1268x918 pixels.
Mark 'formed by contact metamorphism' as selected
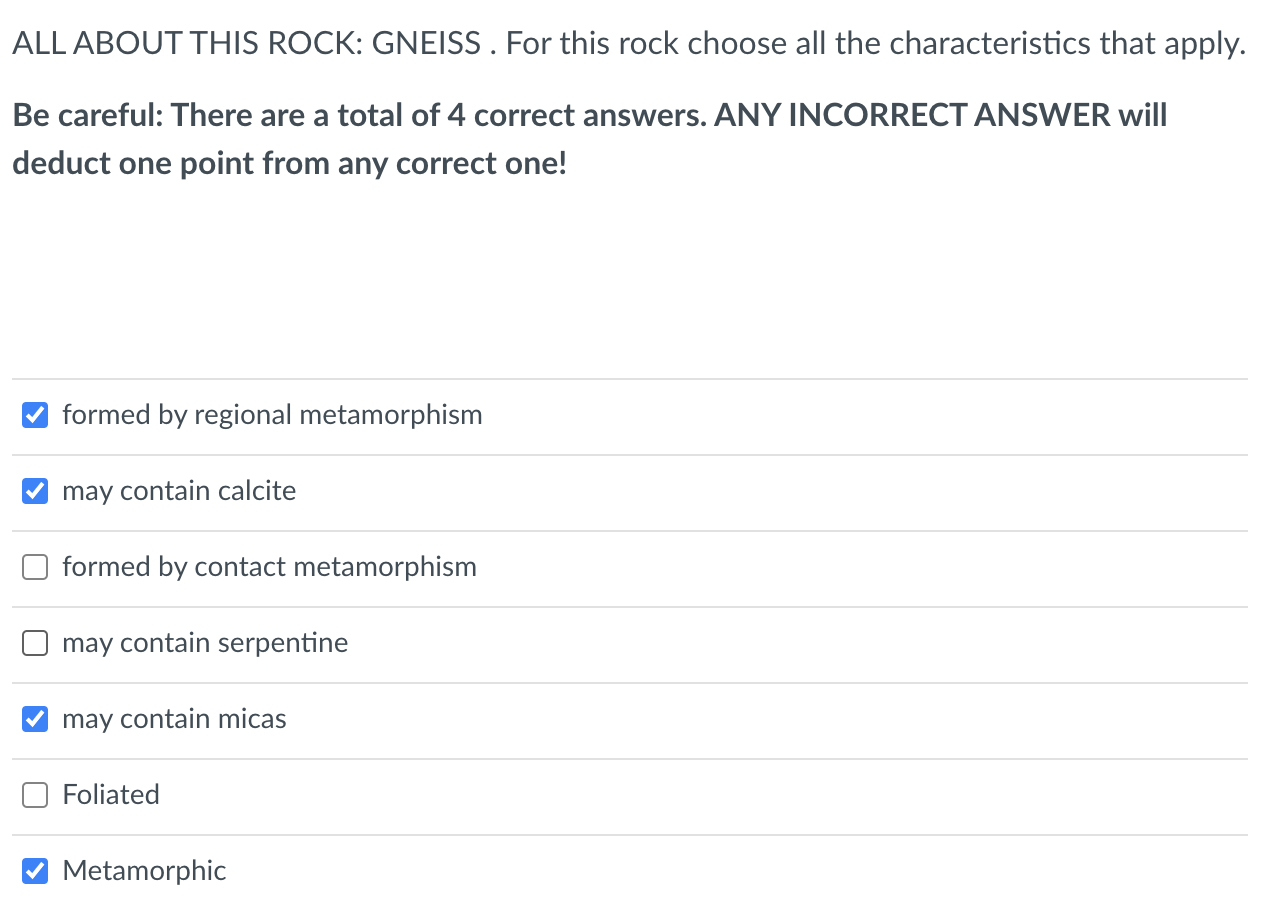pos(35,567)
